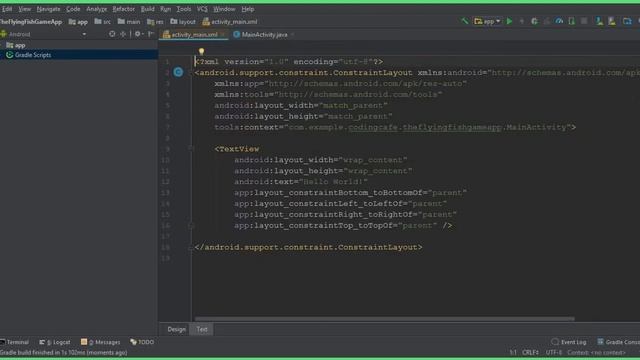This screenshot has width=640, height=360.
Task: Open the Help menu
Action: point(247,9)
